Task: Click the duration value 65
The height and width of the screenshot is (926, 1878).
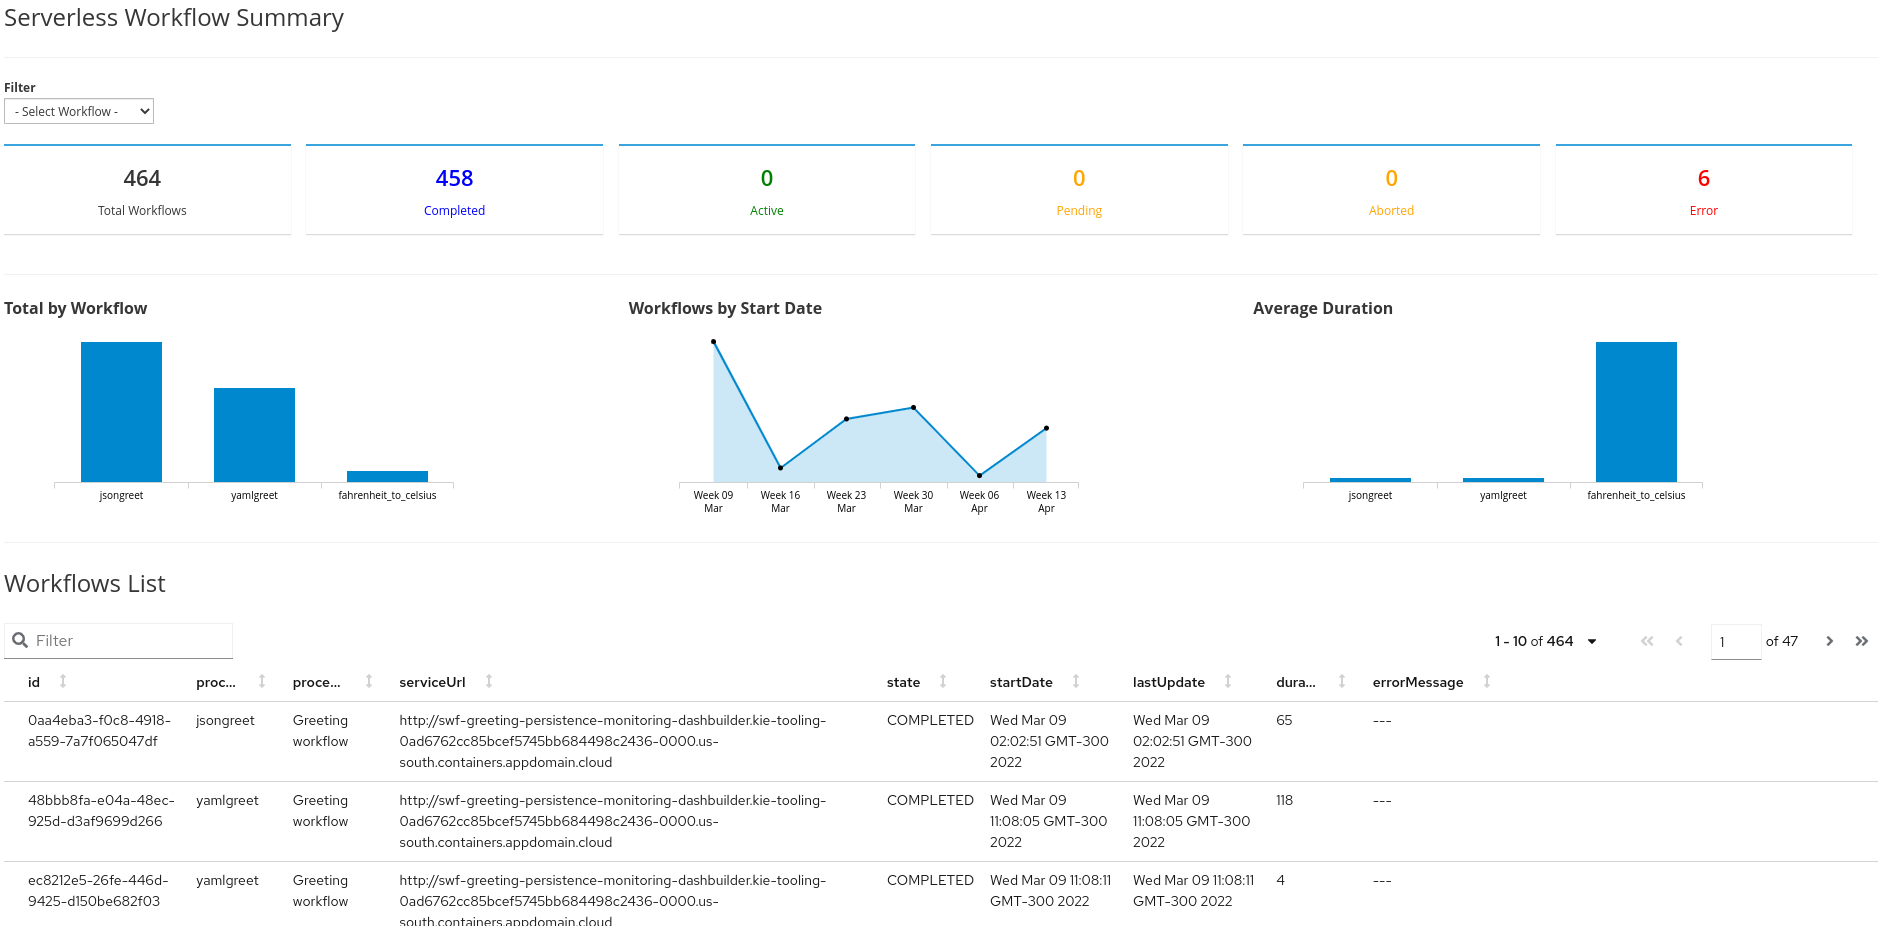Action: pyautogui.click(x=1284, y=720)
